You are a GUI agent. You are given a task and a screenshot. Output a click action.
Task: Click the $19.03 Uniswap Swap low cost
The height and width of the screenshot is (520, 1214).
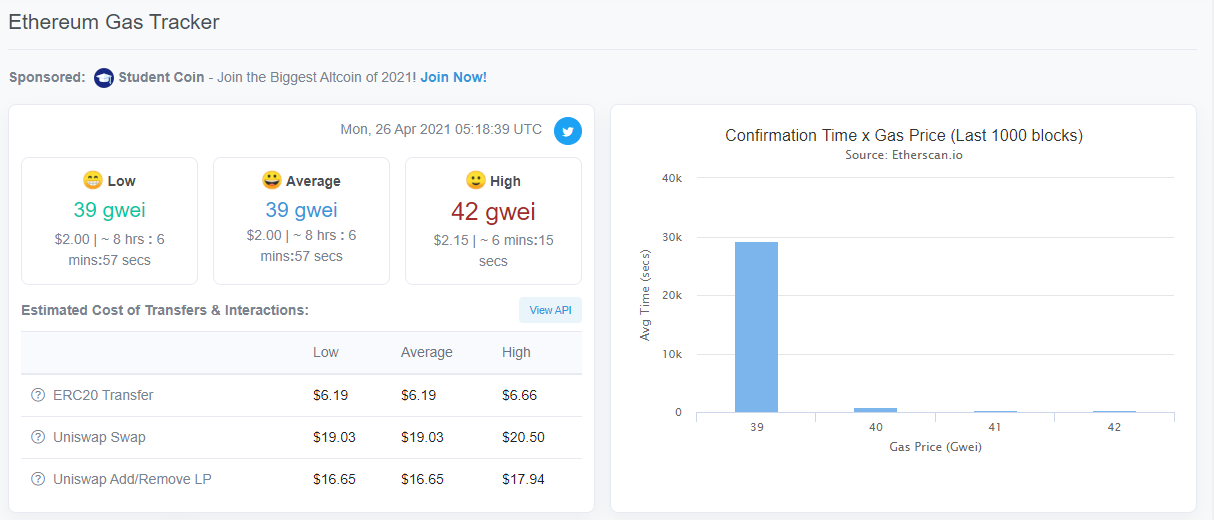point(334,437)
